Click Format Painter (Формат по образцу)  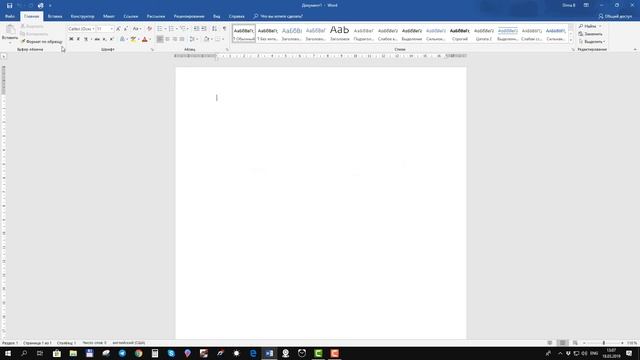42,42
